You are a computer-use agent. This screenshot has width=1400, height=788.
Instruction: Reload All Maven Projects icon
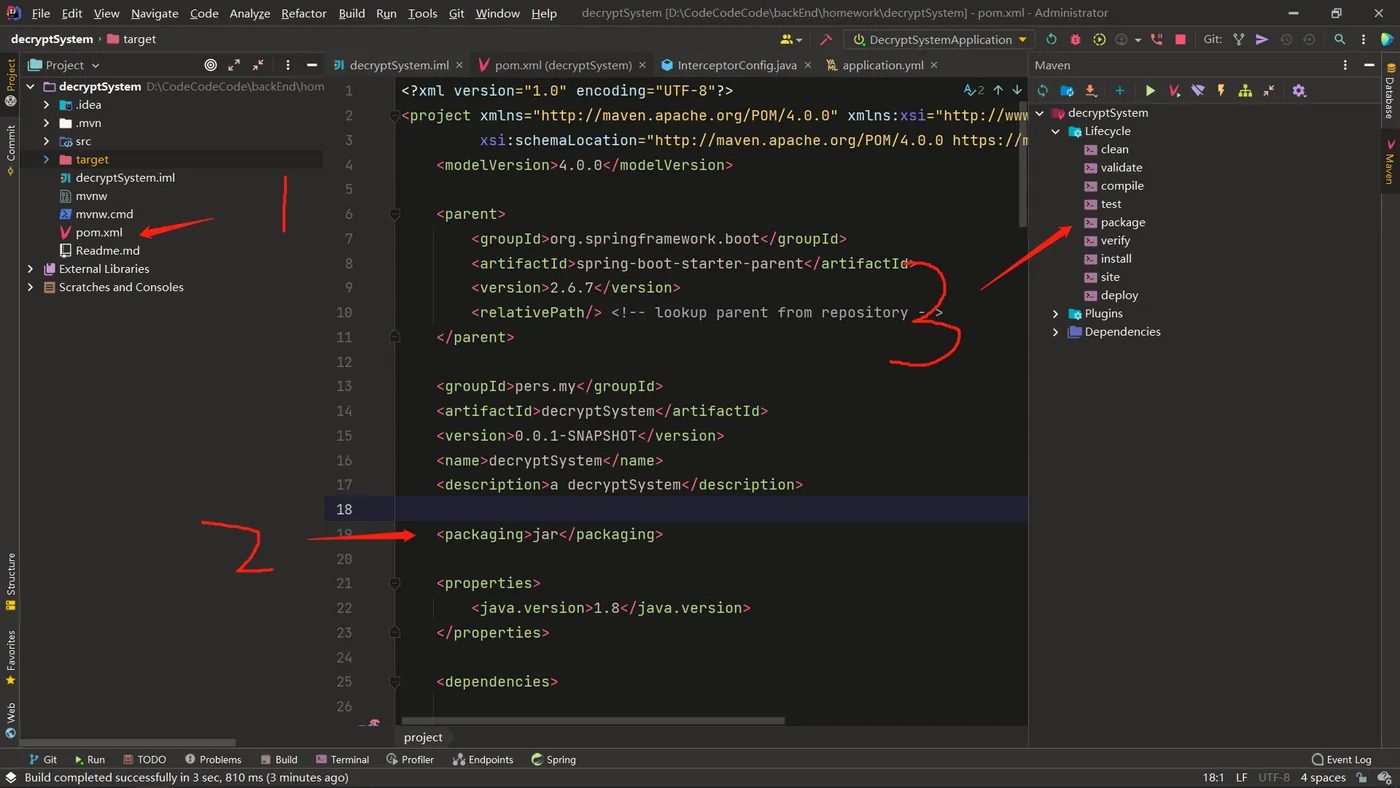(1043, 91)
